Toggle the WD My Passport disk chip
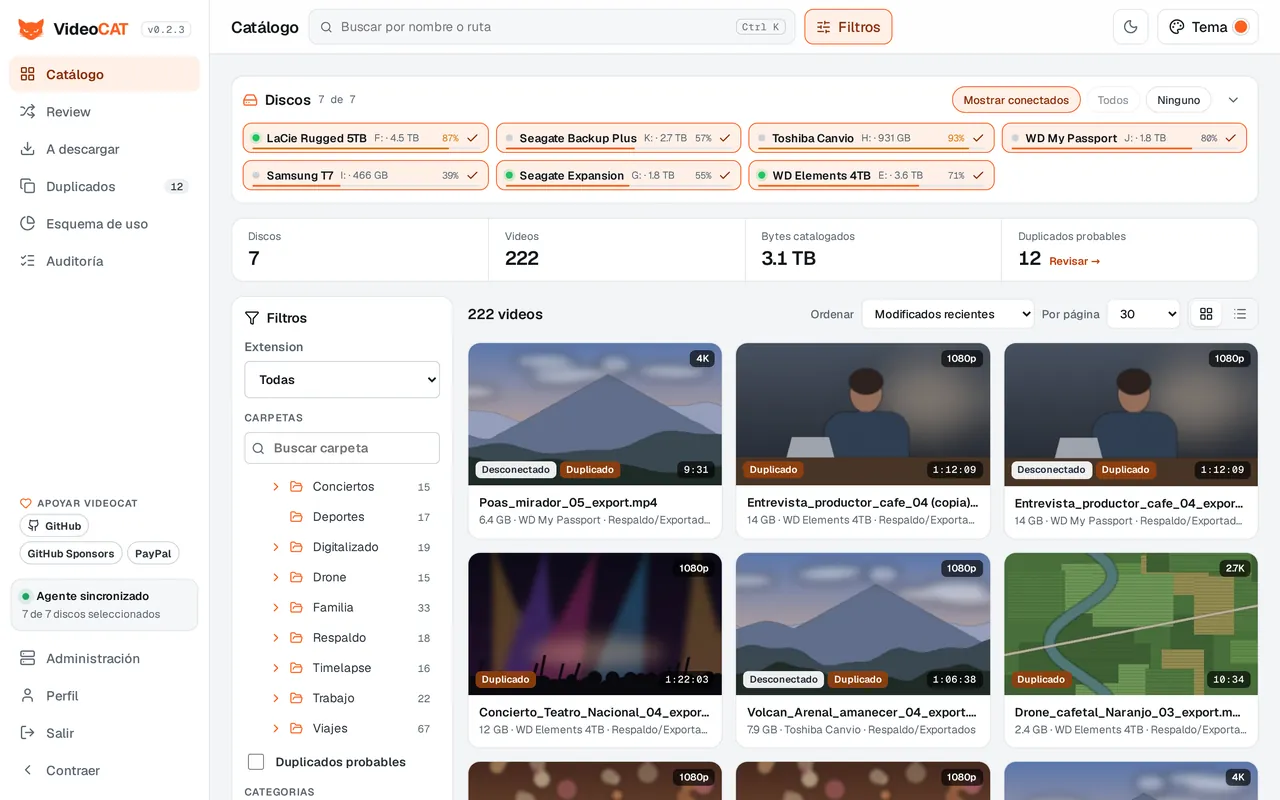This screenshot has width=1280, height=800. (1125, 138)
